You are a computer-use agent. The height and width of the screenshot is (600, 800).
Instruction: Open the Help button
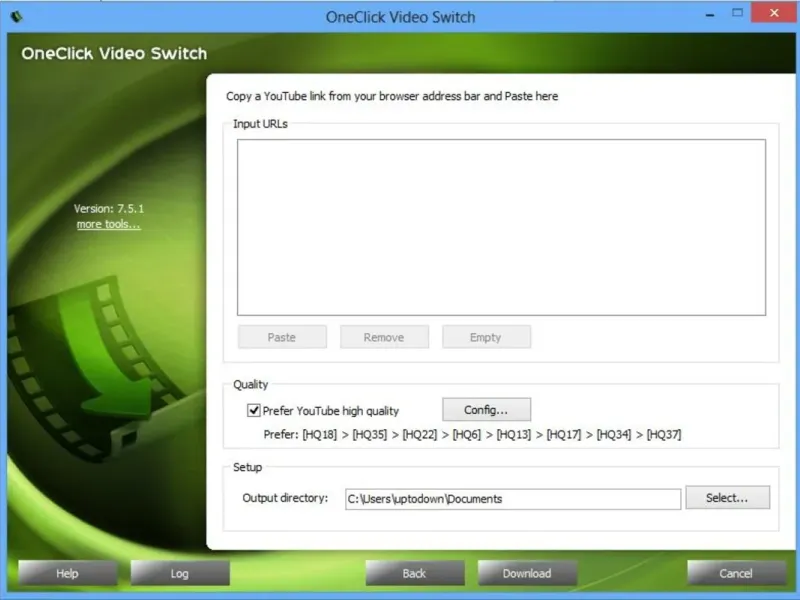click(x=67, y=573)
